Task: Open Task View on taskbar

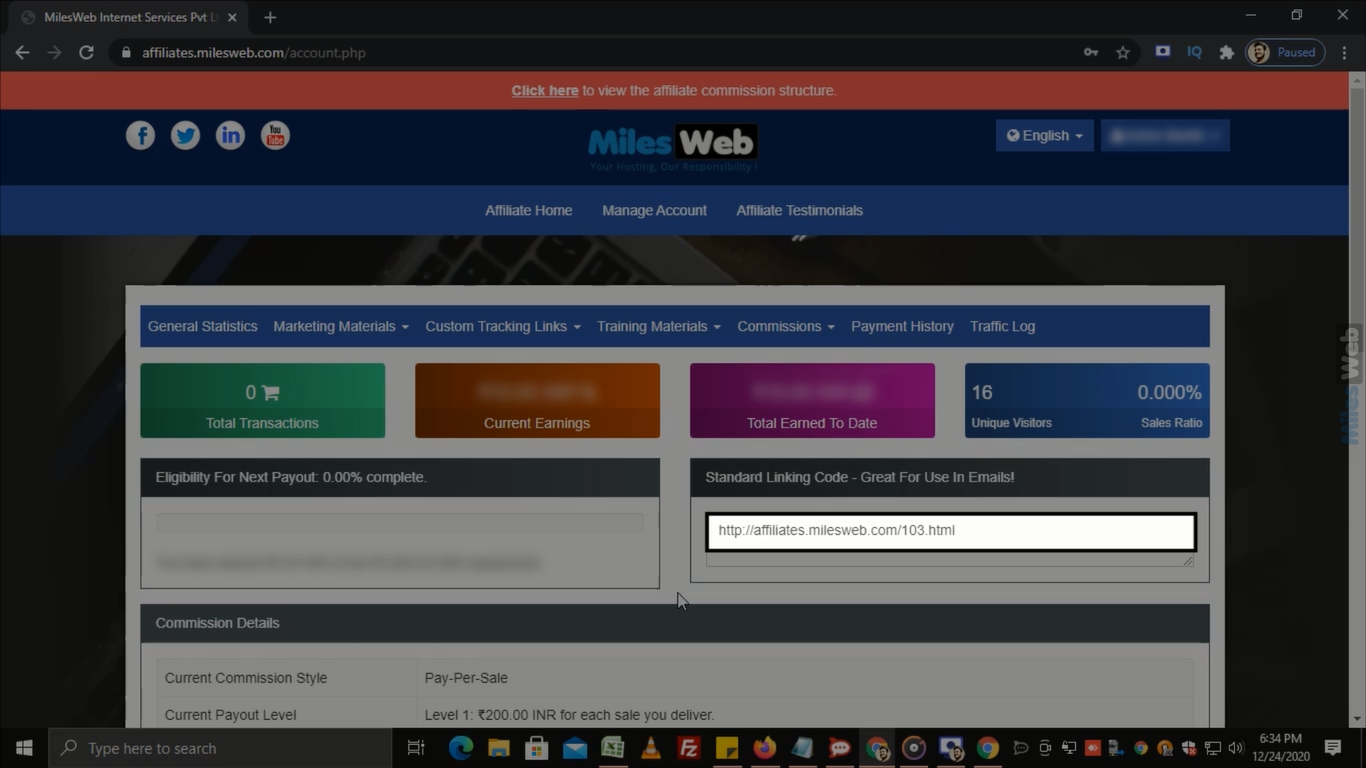Action: [416, 748]
